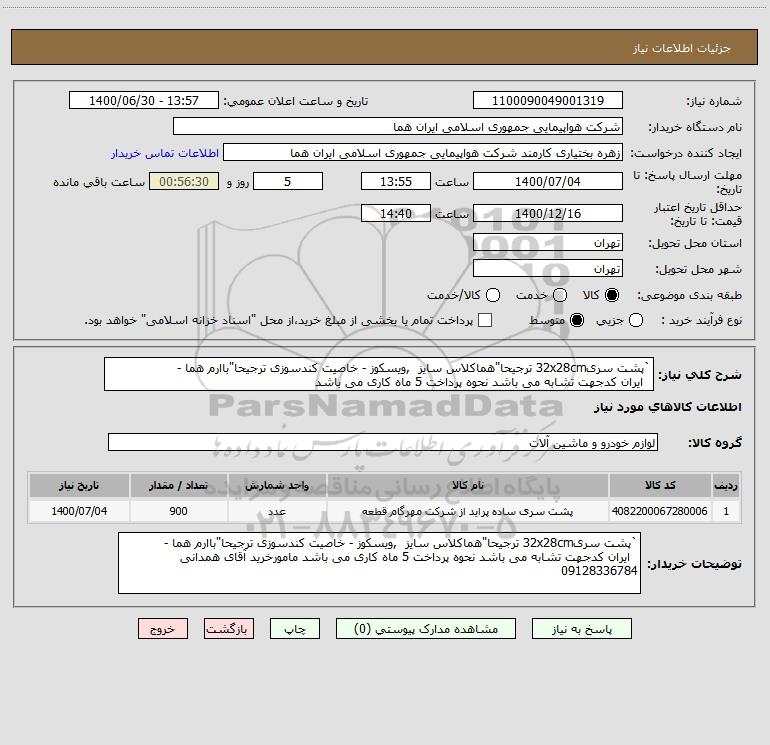Click the product code cell 4082200067280006
The width and height of the screenshot is (770, 745).
[x=660, y=511]
